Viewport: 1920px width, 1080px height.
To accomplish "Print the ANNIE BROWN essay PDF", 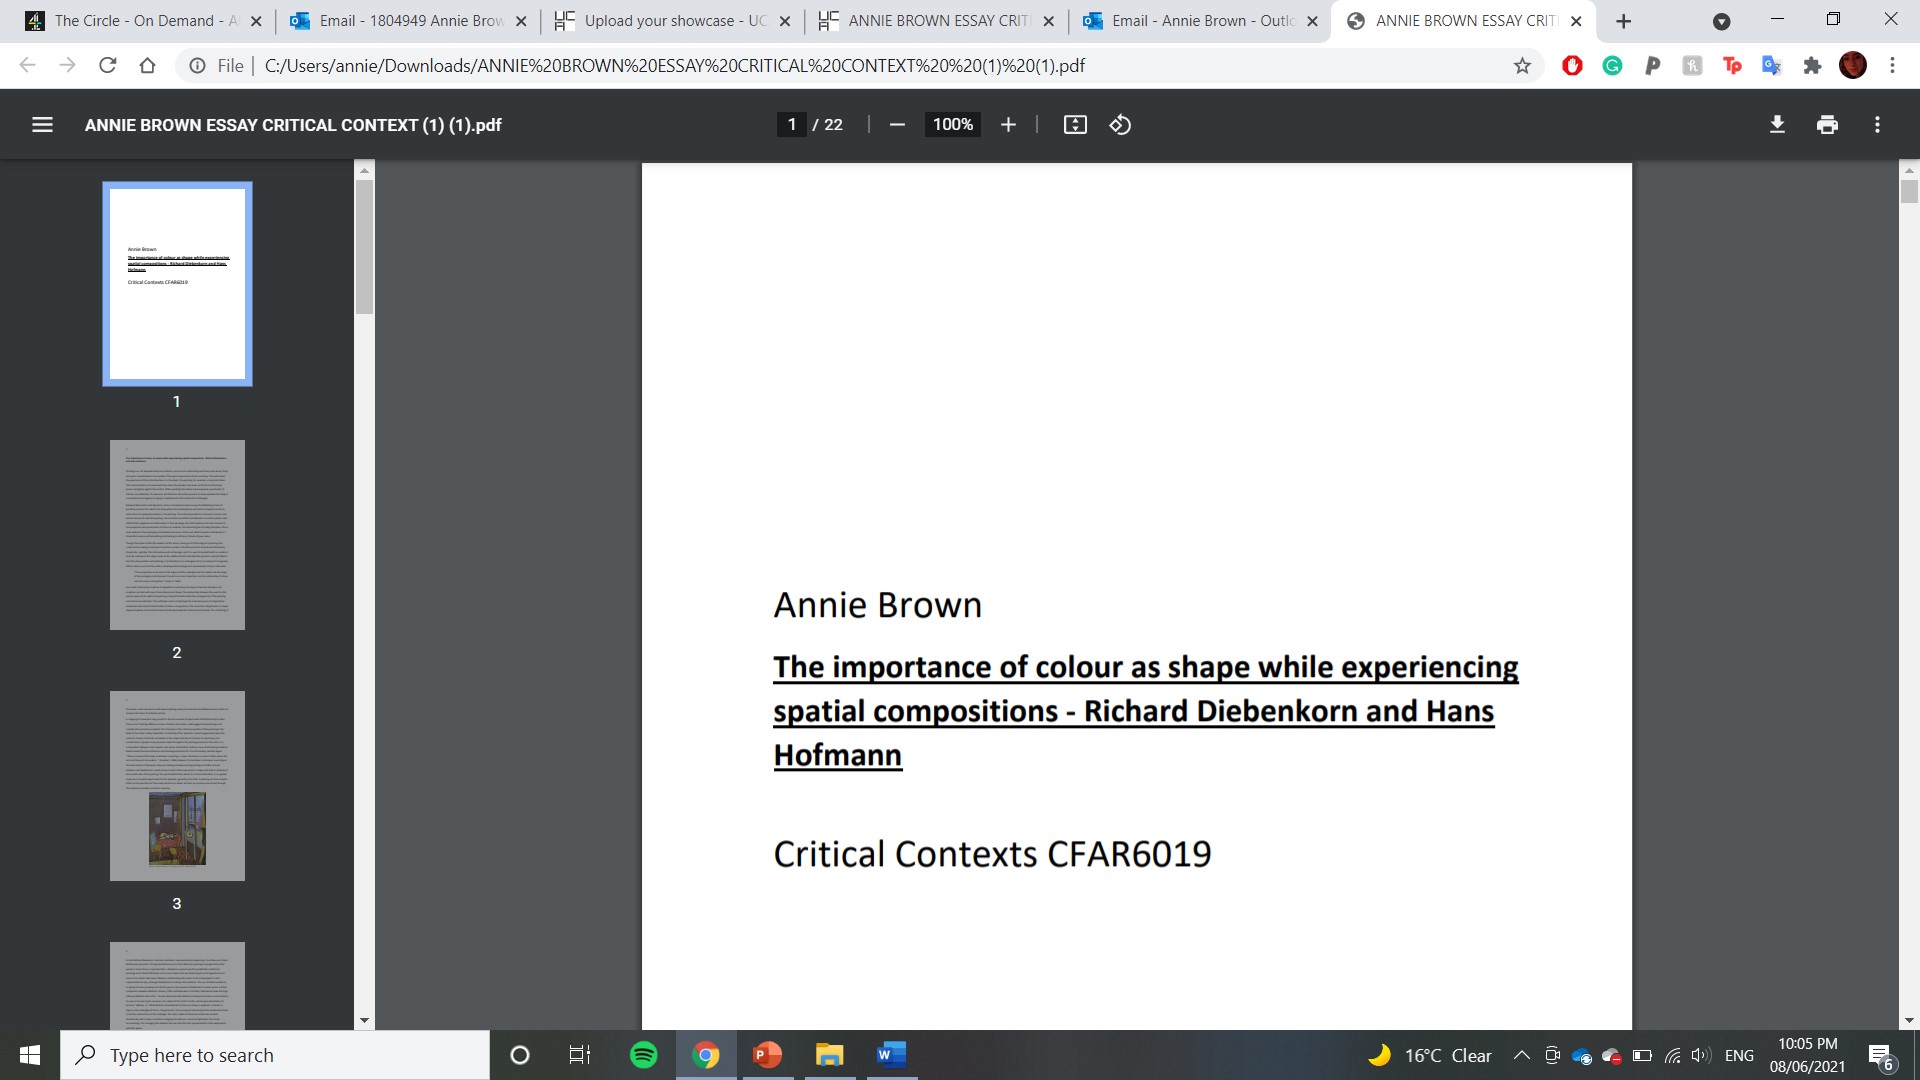I will 1827,124.
